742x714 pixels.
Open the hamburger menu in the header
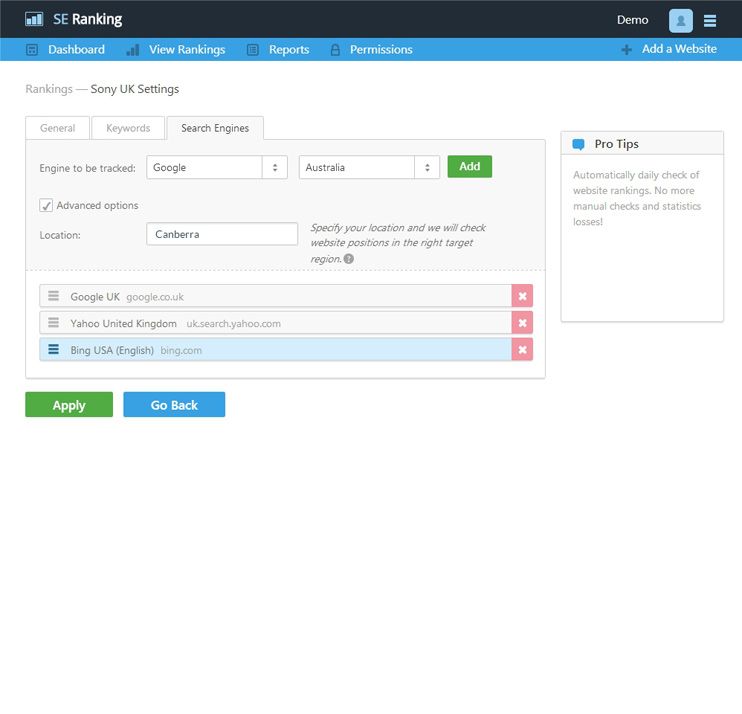[709, 20]
